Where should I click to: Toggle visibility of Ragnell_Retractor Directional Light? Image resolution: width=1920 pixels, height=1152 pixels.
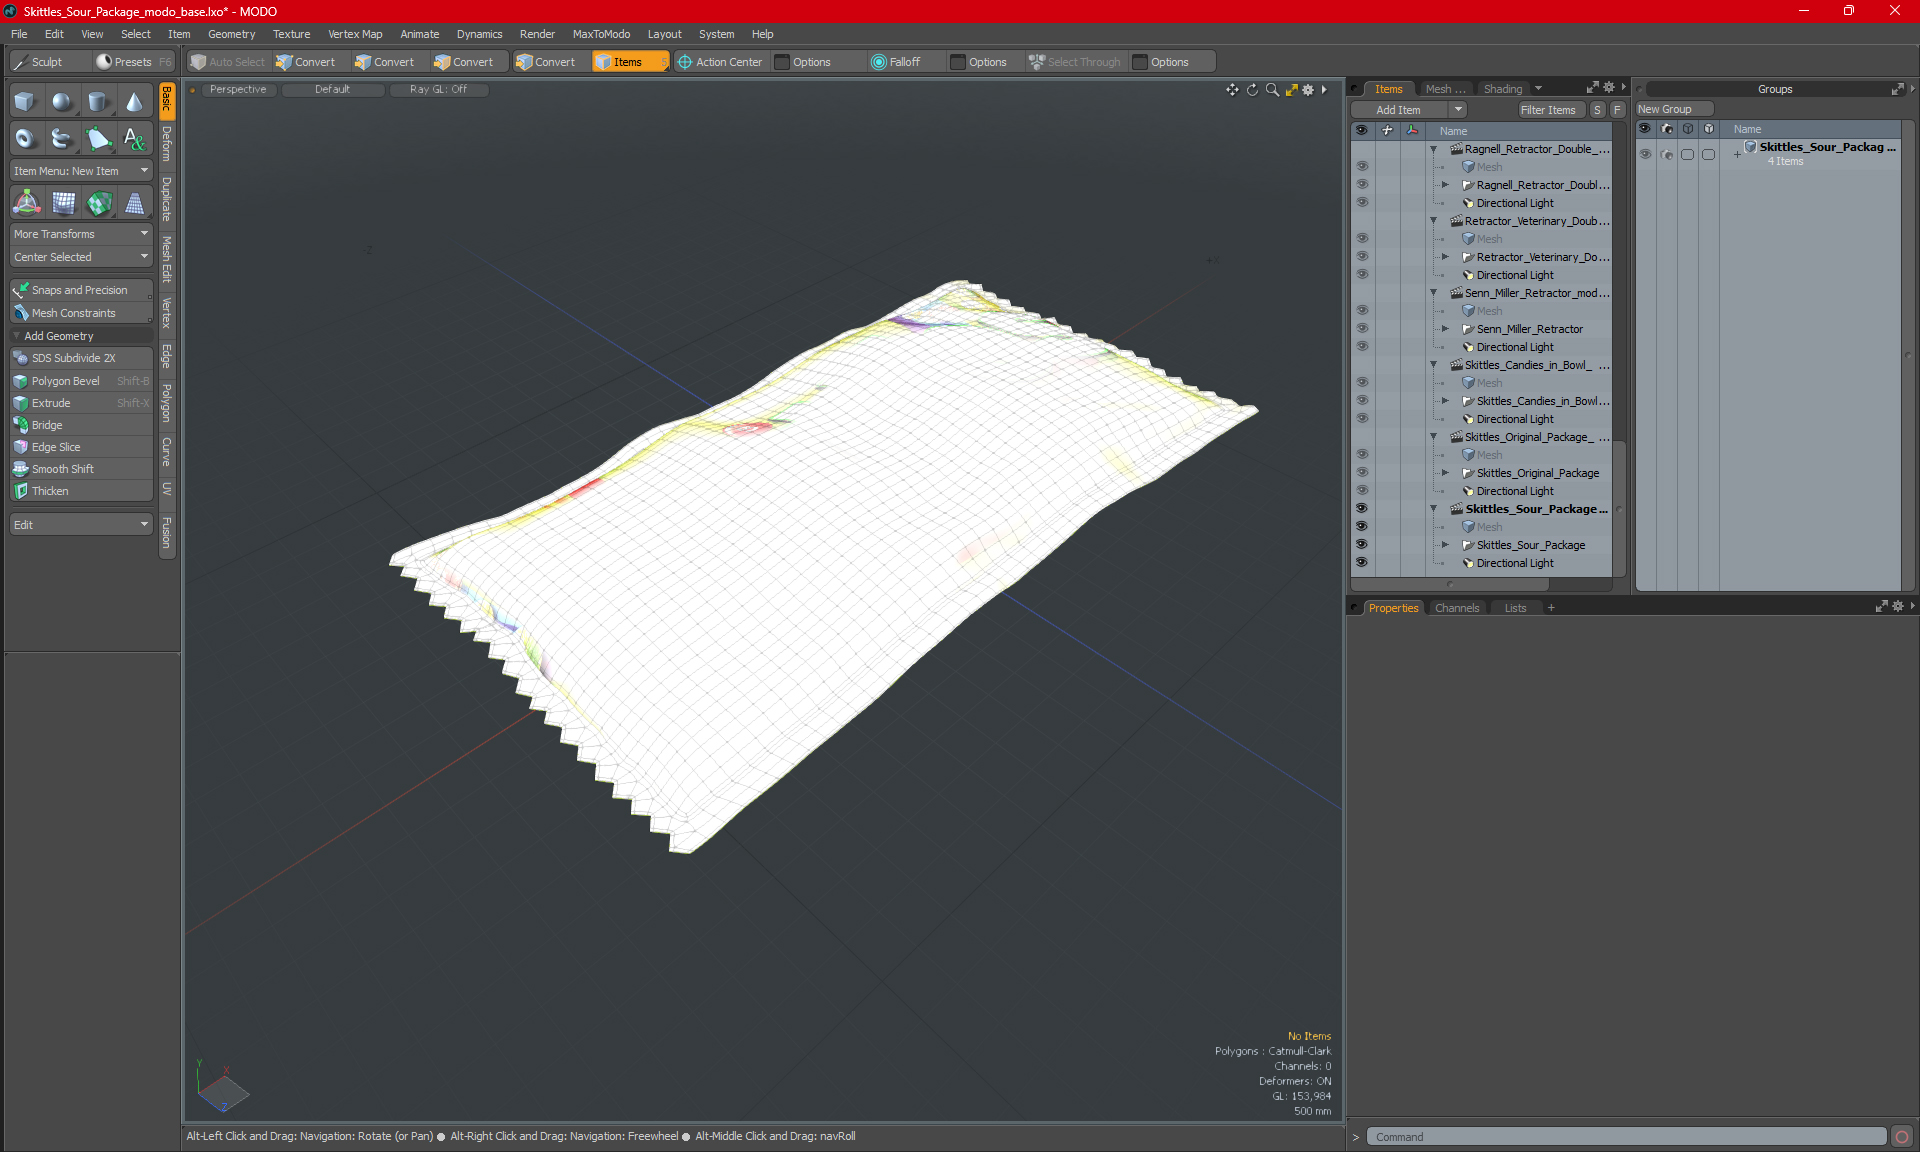(1361, 203)
